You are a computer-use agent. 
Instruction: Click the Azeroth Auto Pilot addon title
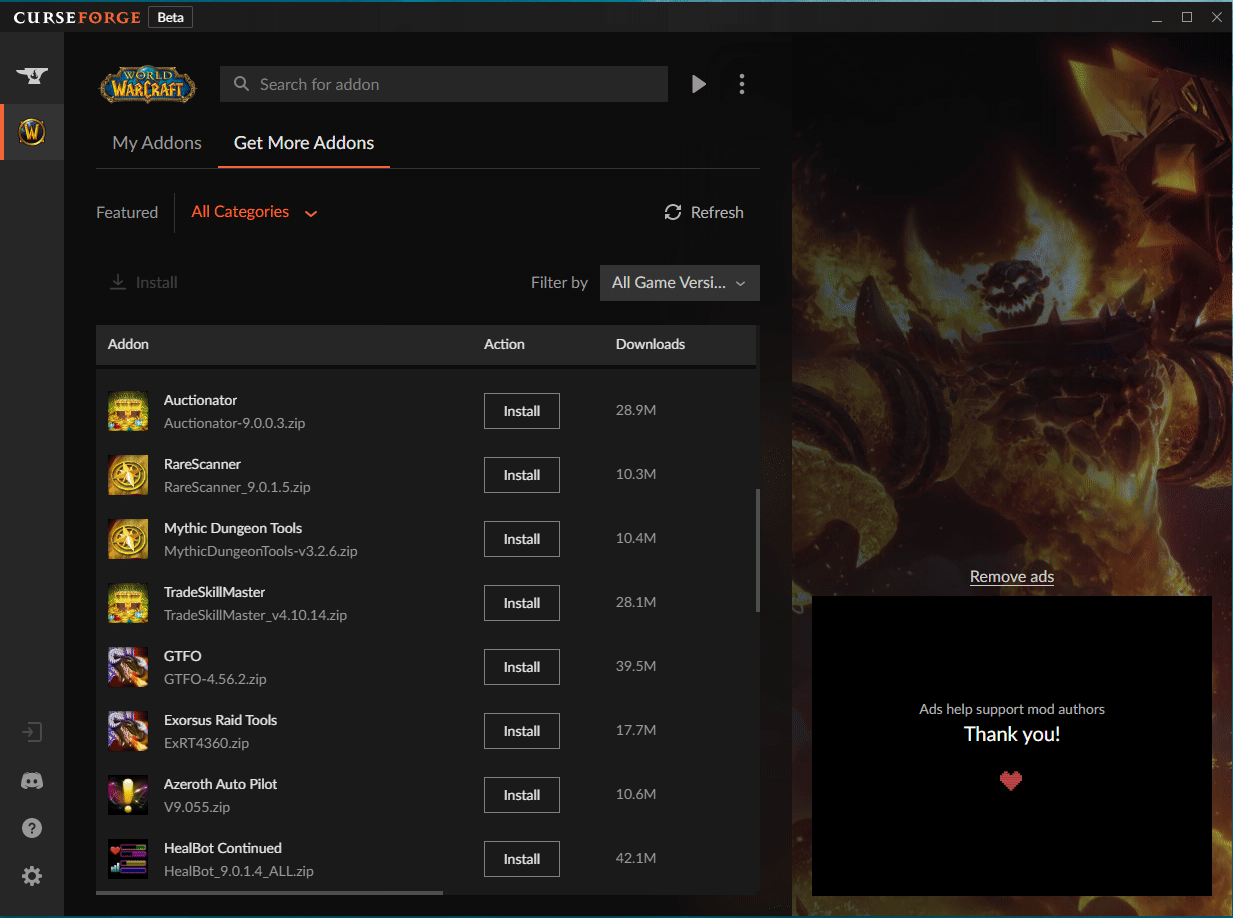click(221, 784)
